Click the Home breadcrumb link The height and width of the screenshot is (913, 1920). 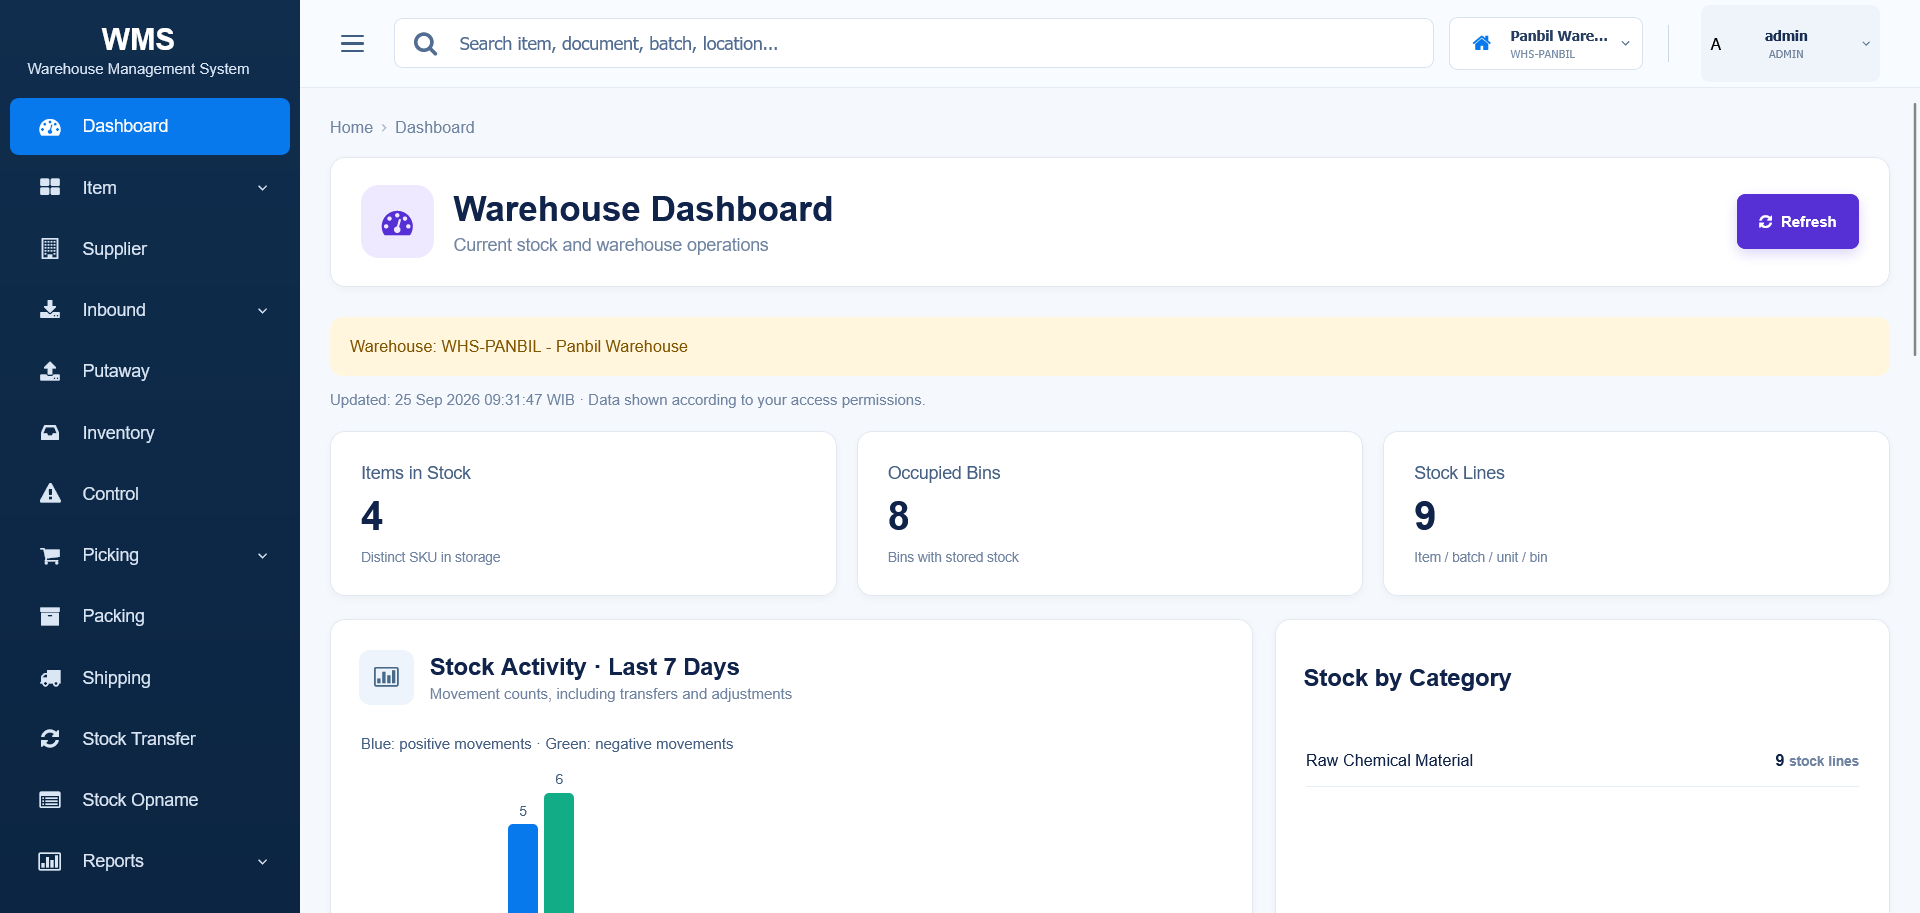(351, 127)
